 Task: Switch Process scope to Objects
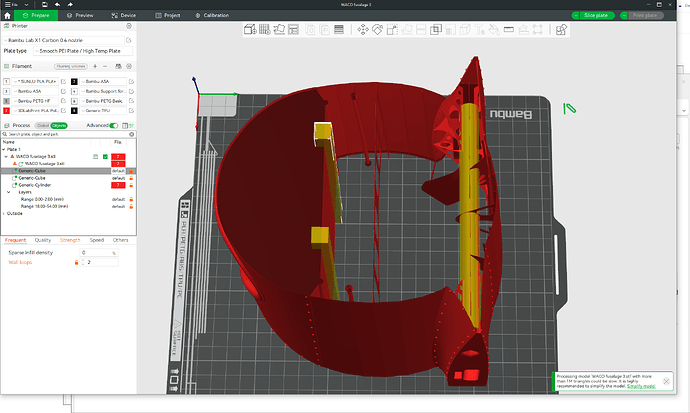(x=59, y=125)
